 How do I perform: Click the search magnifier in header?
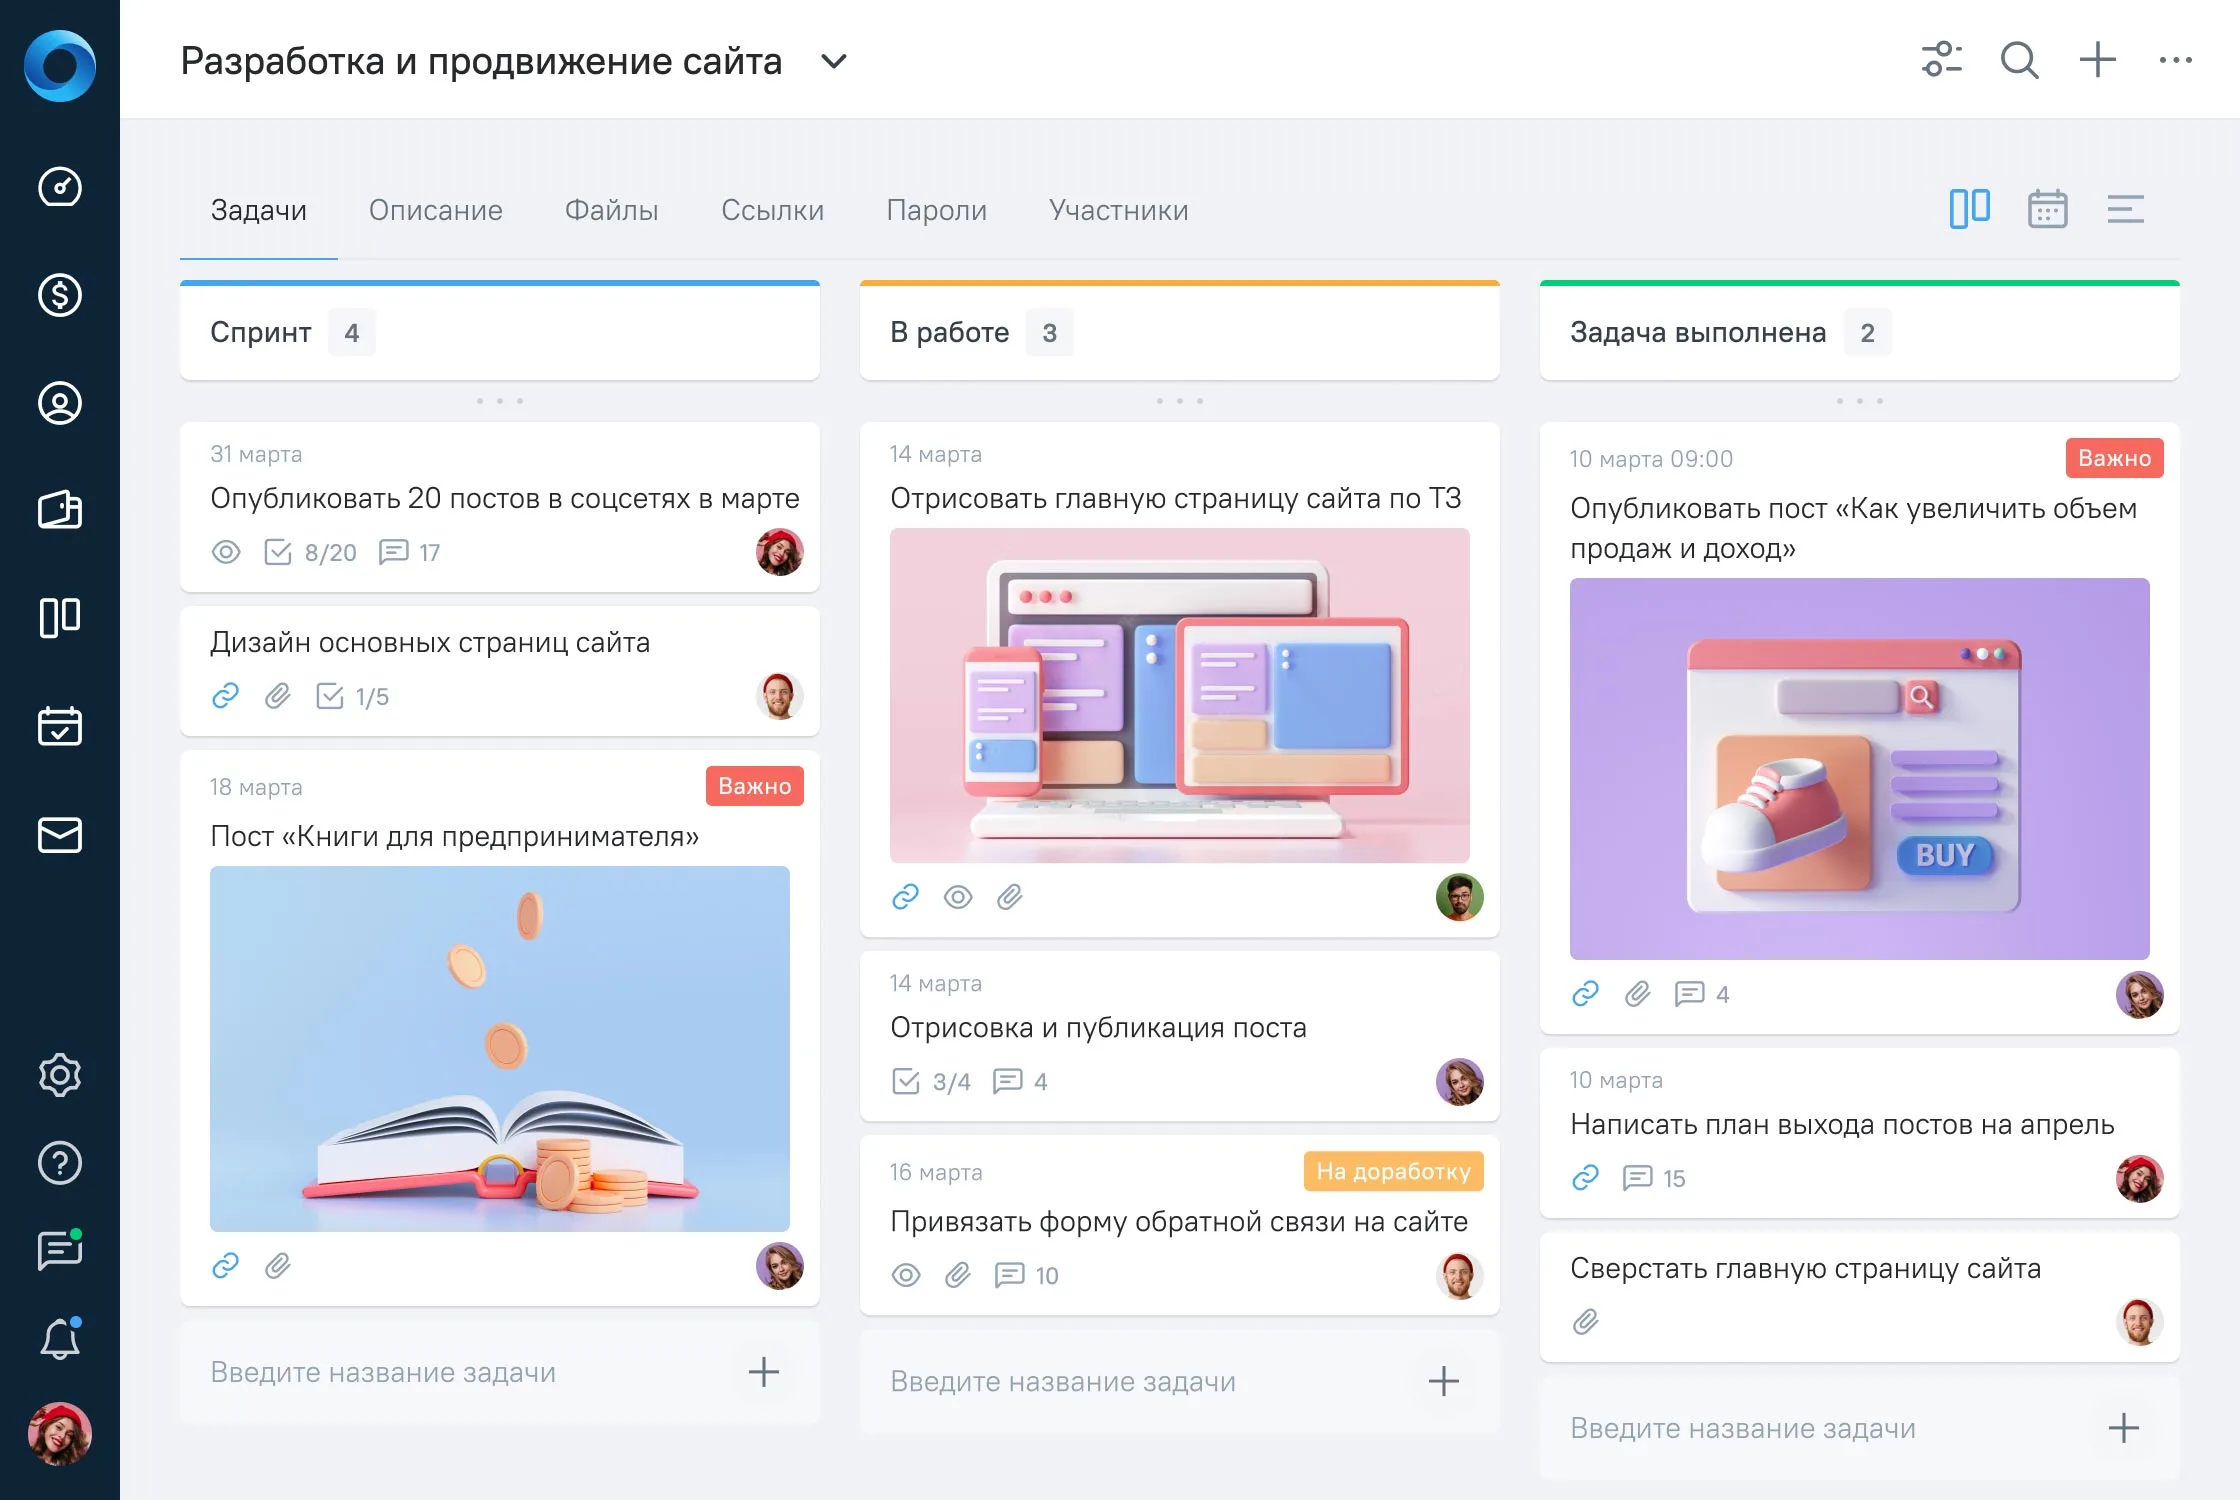(2019, 60)
